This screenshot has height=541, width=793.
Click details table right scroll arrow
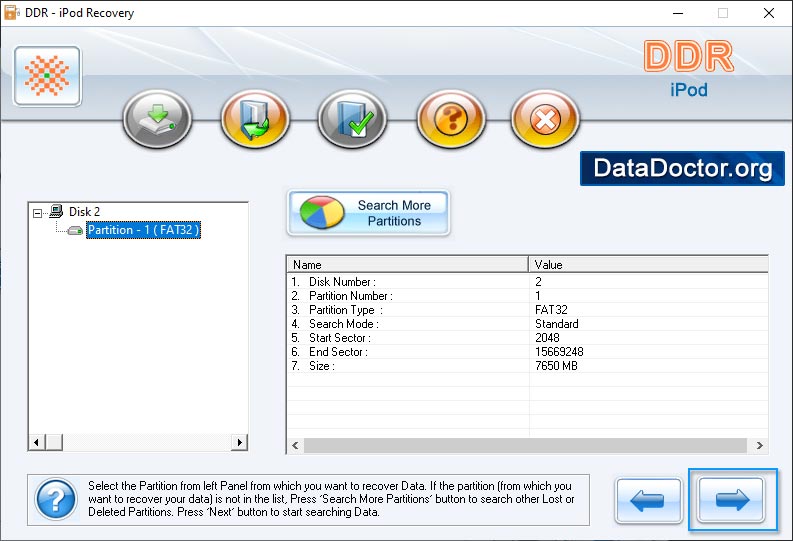760,445
